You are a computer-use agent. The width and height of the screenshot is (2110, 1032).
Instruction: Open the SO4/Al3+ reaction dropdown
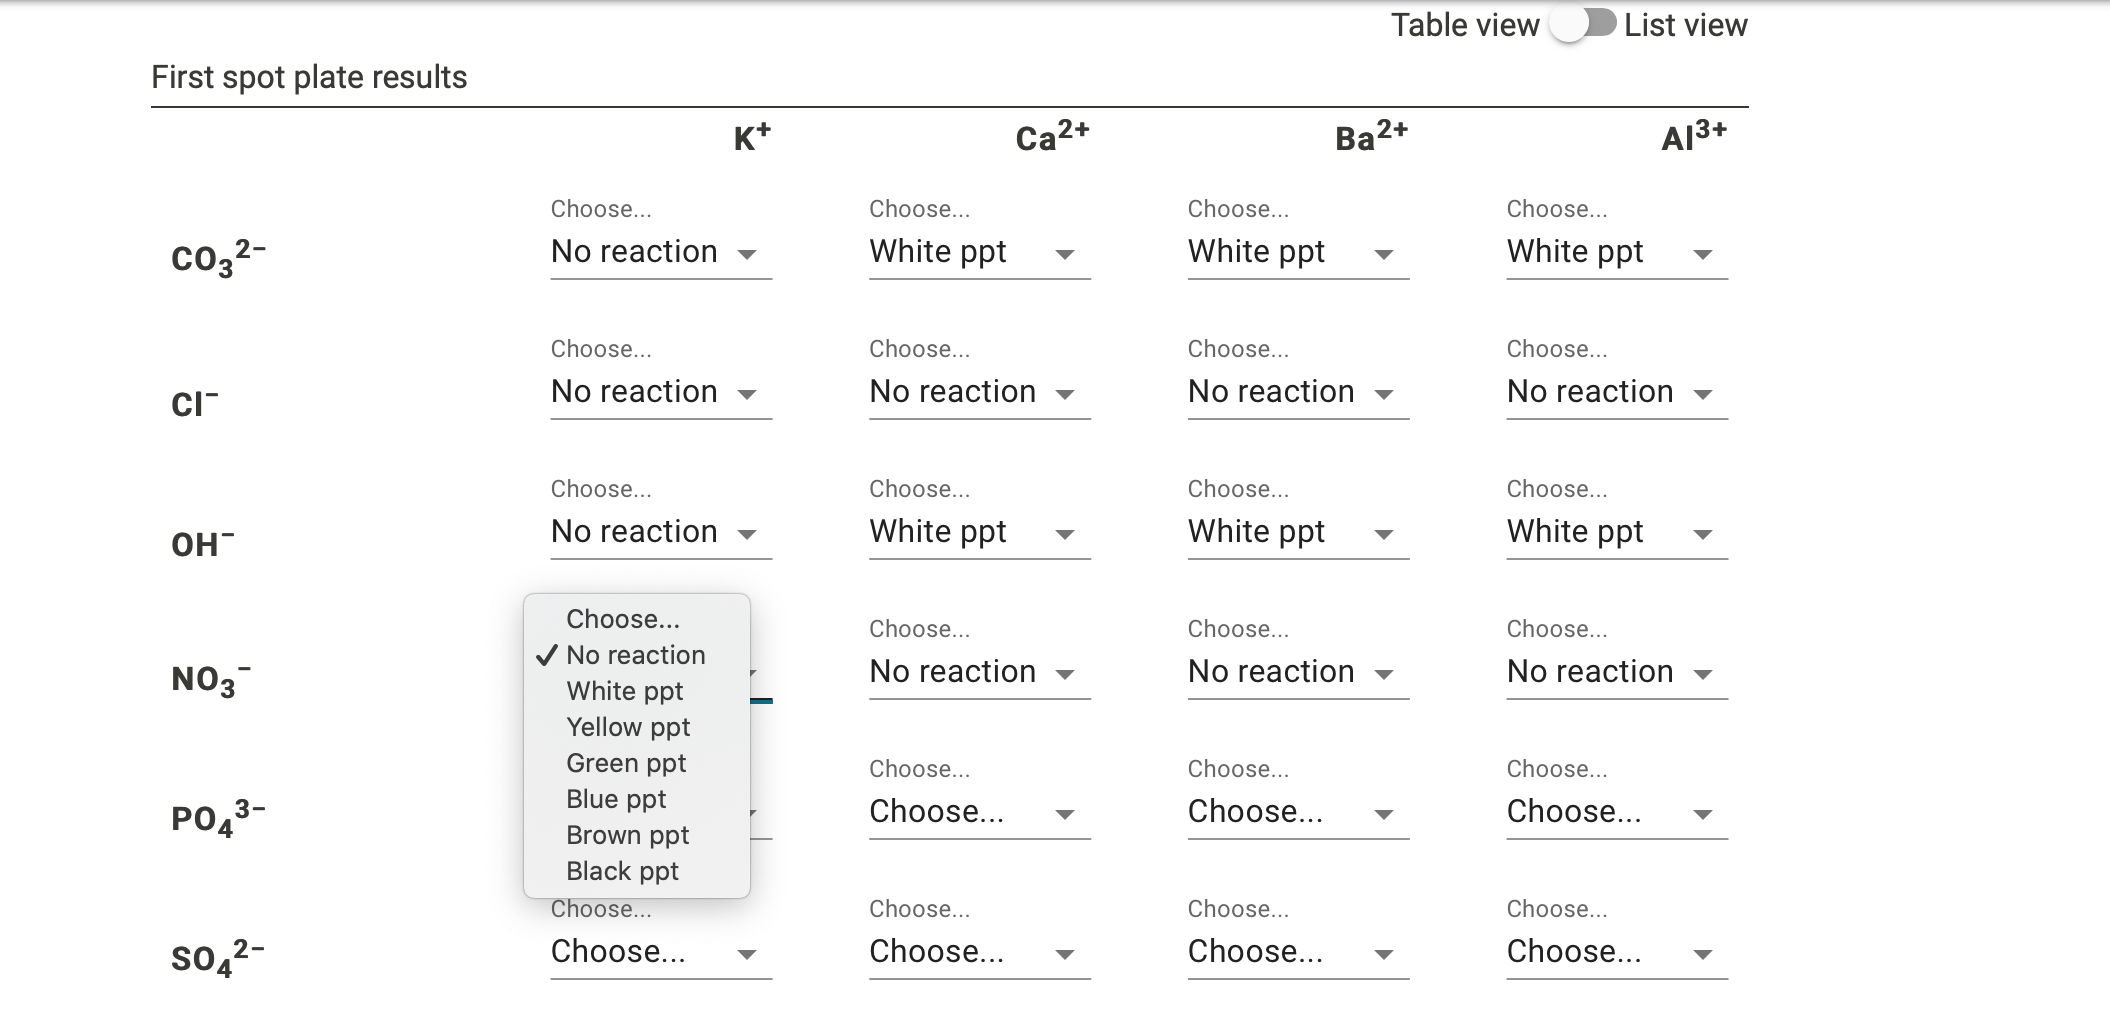pyautogui.click(x=1614, y=952)
